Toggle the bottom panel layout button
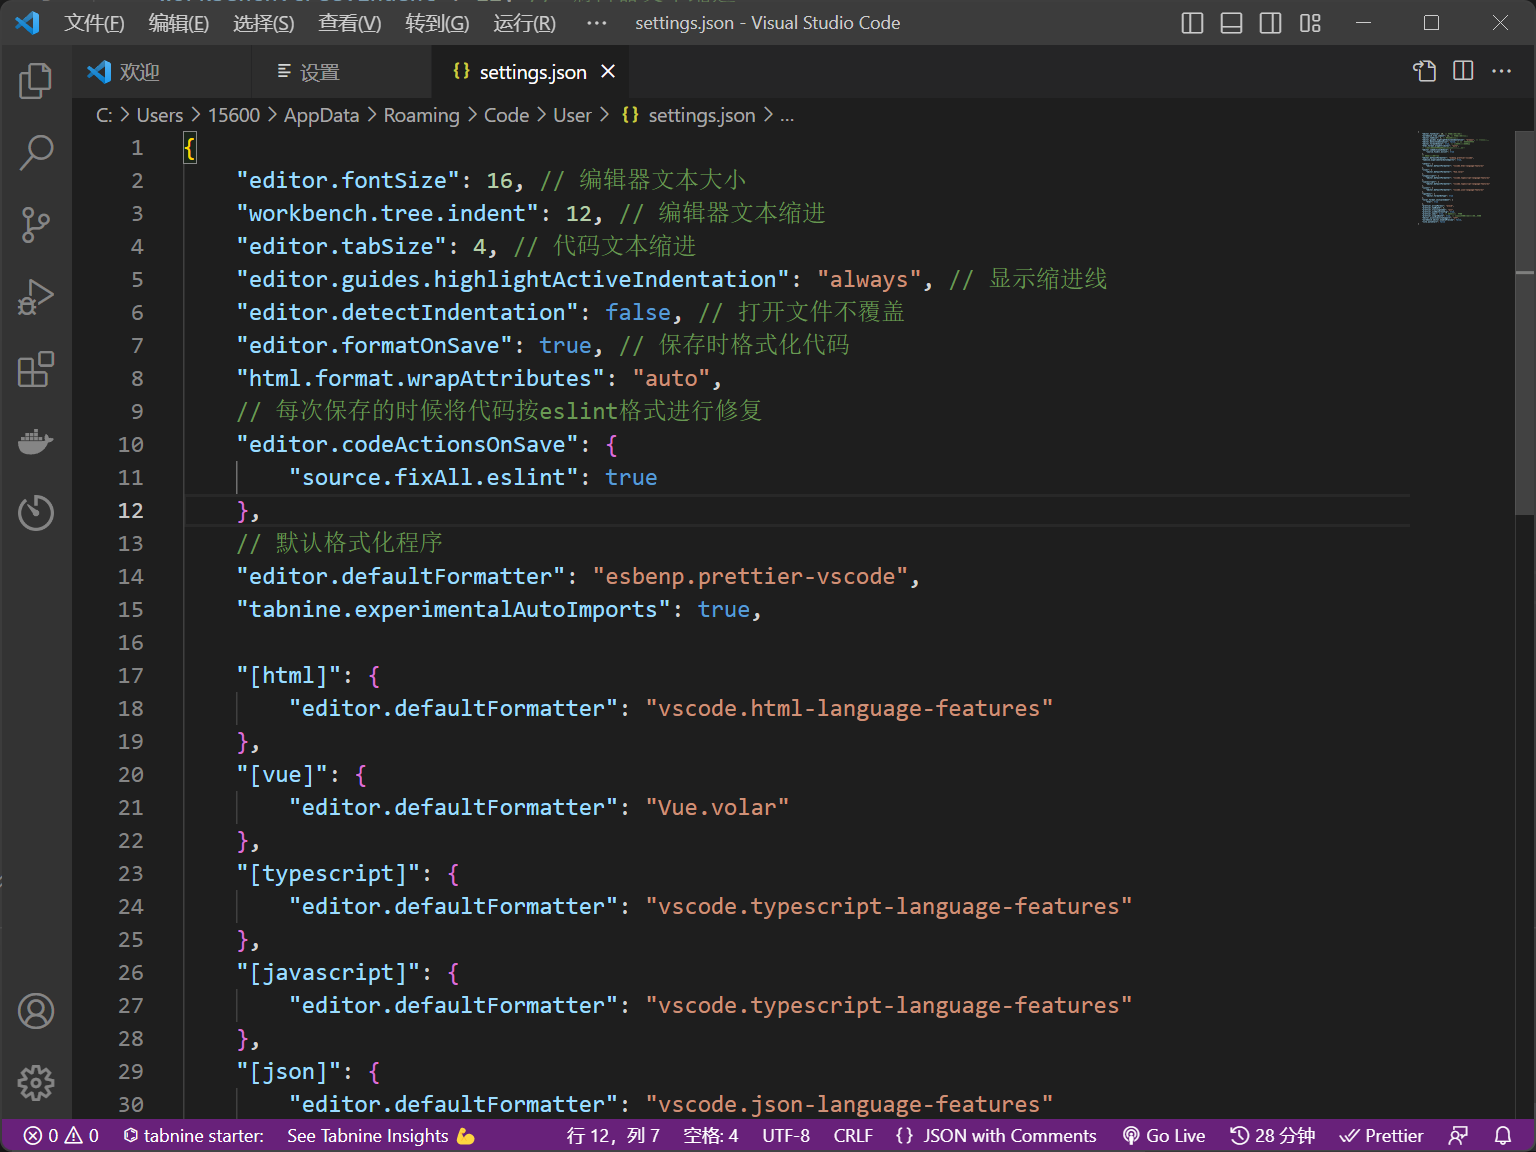Image resolution: width=1536 pixels, height=1152 pixels. [x=1231, y=23]
